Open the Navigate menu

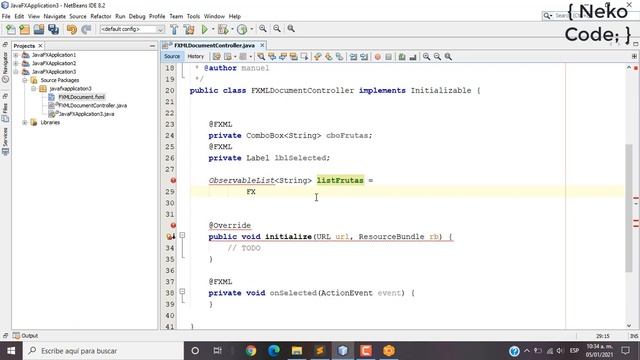[x=55, y=16]
